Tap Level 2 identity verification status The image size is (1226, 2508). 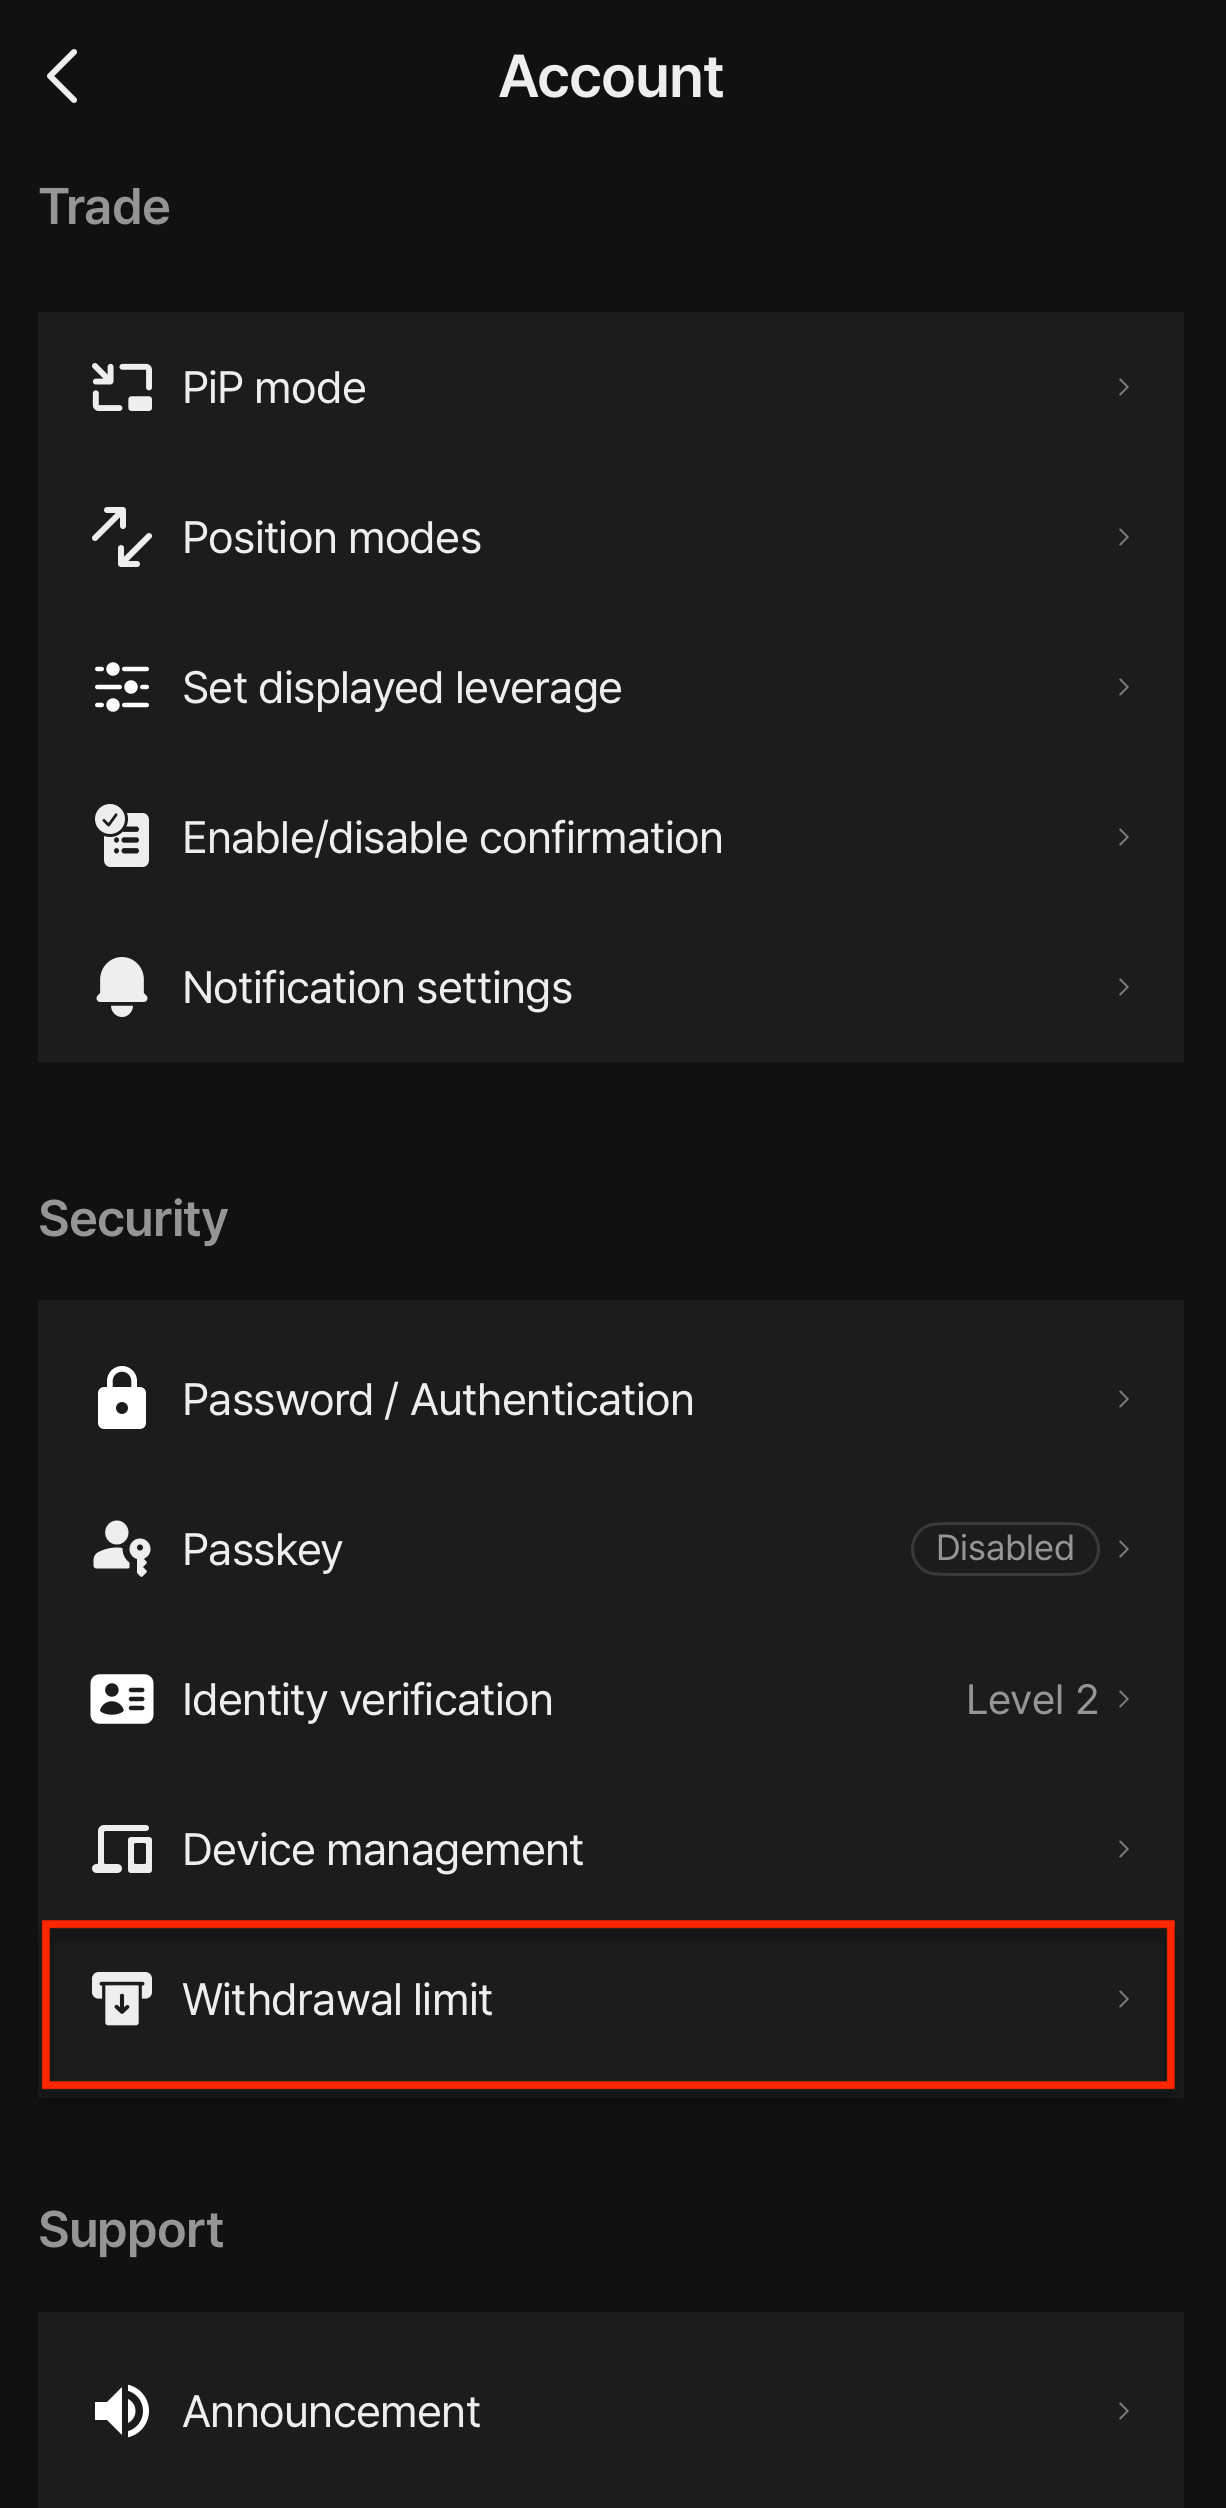point(1032,1699)
